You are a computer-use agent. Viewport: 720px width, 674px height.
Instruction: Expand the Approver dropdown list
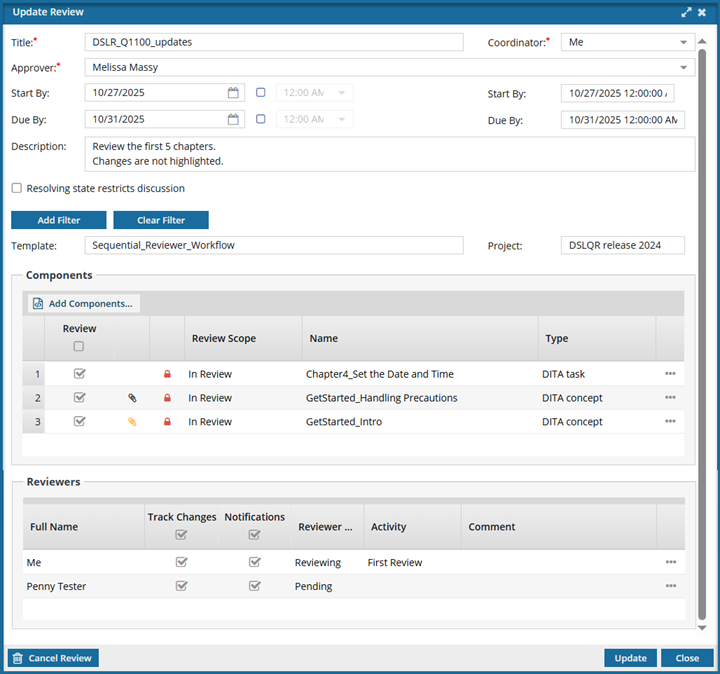click(684, 68)
